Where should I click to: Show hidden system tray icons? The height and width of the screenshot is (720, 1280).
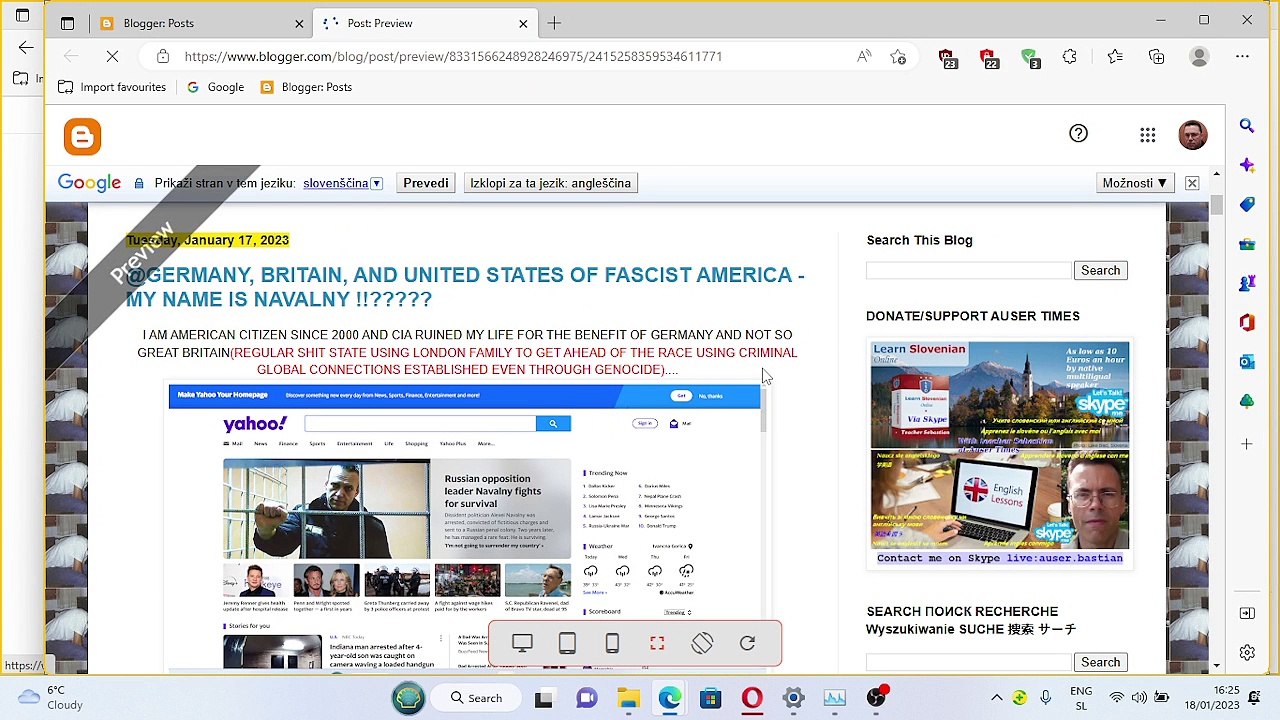996,698
